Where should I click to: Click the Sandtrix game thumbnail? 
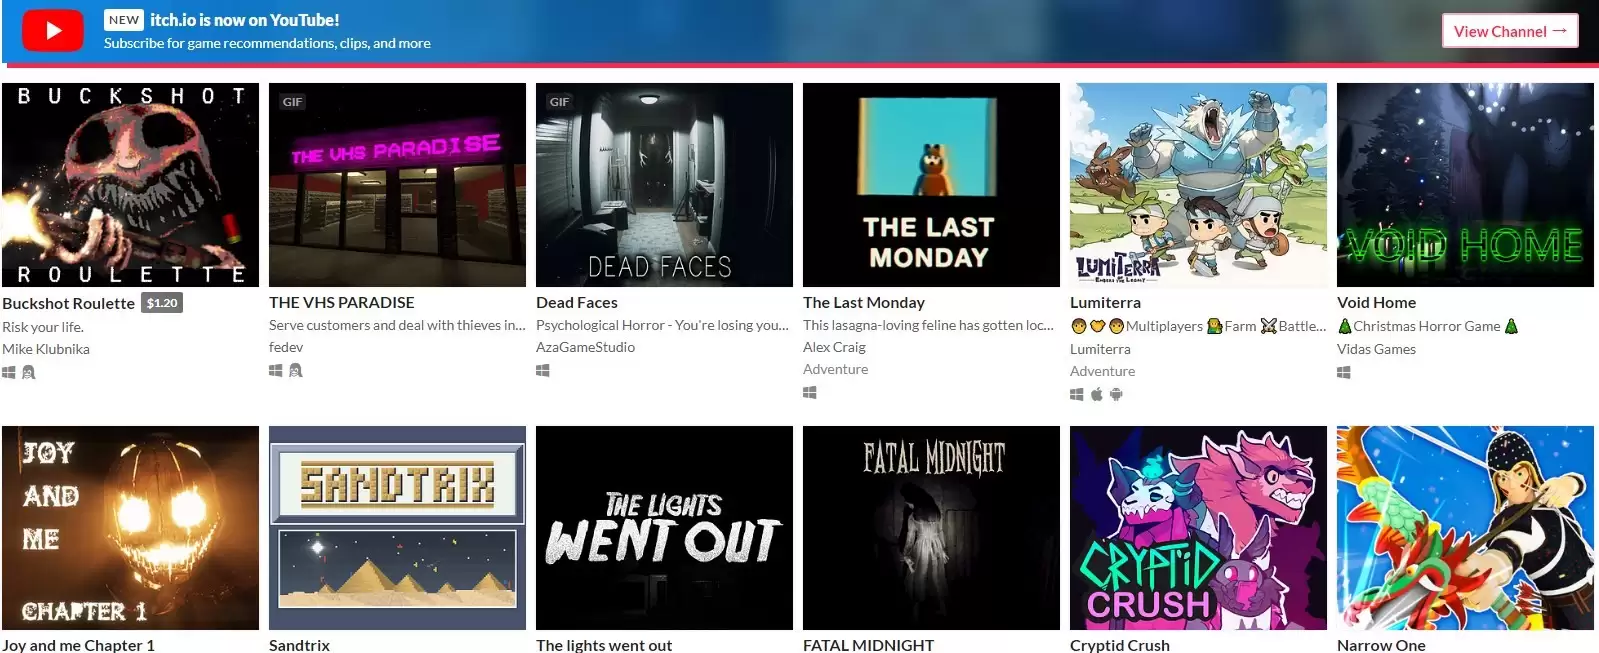tap(397, 527)
